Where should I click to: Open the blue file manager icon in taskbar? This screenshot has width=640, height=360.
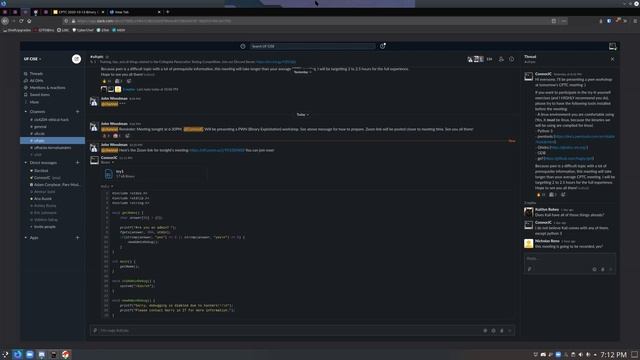coord(29,354)
